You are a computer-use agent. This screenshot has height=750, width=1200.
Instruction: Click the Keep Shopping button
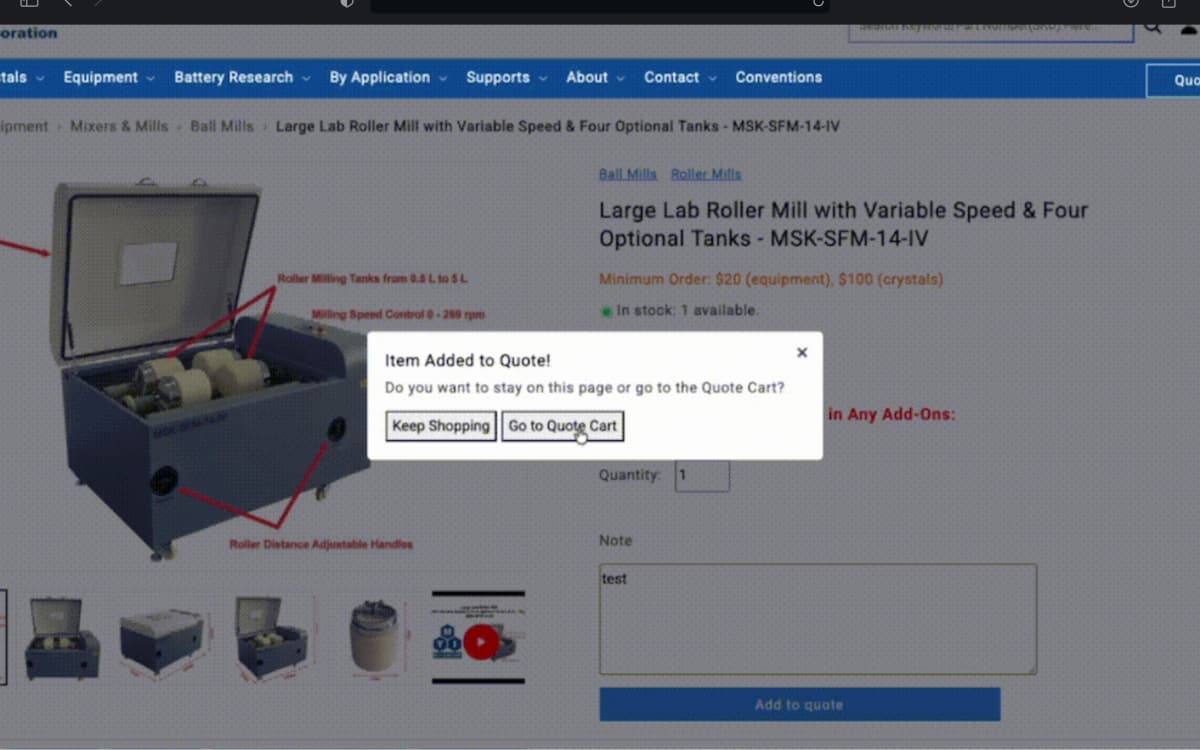point(441,425)
